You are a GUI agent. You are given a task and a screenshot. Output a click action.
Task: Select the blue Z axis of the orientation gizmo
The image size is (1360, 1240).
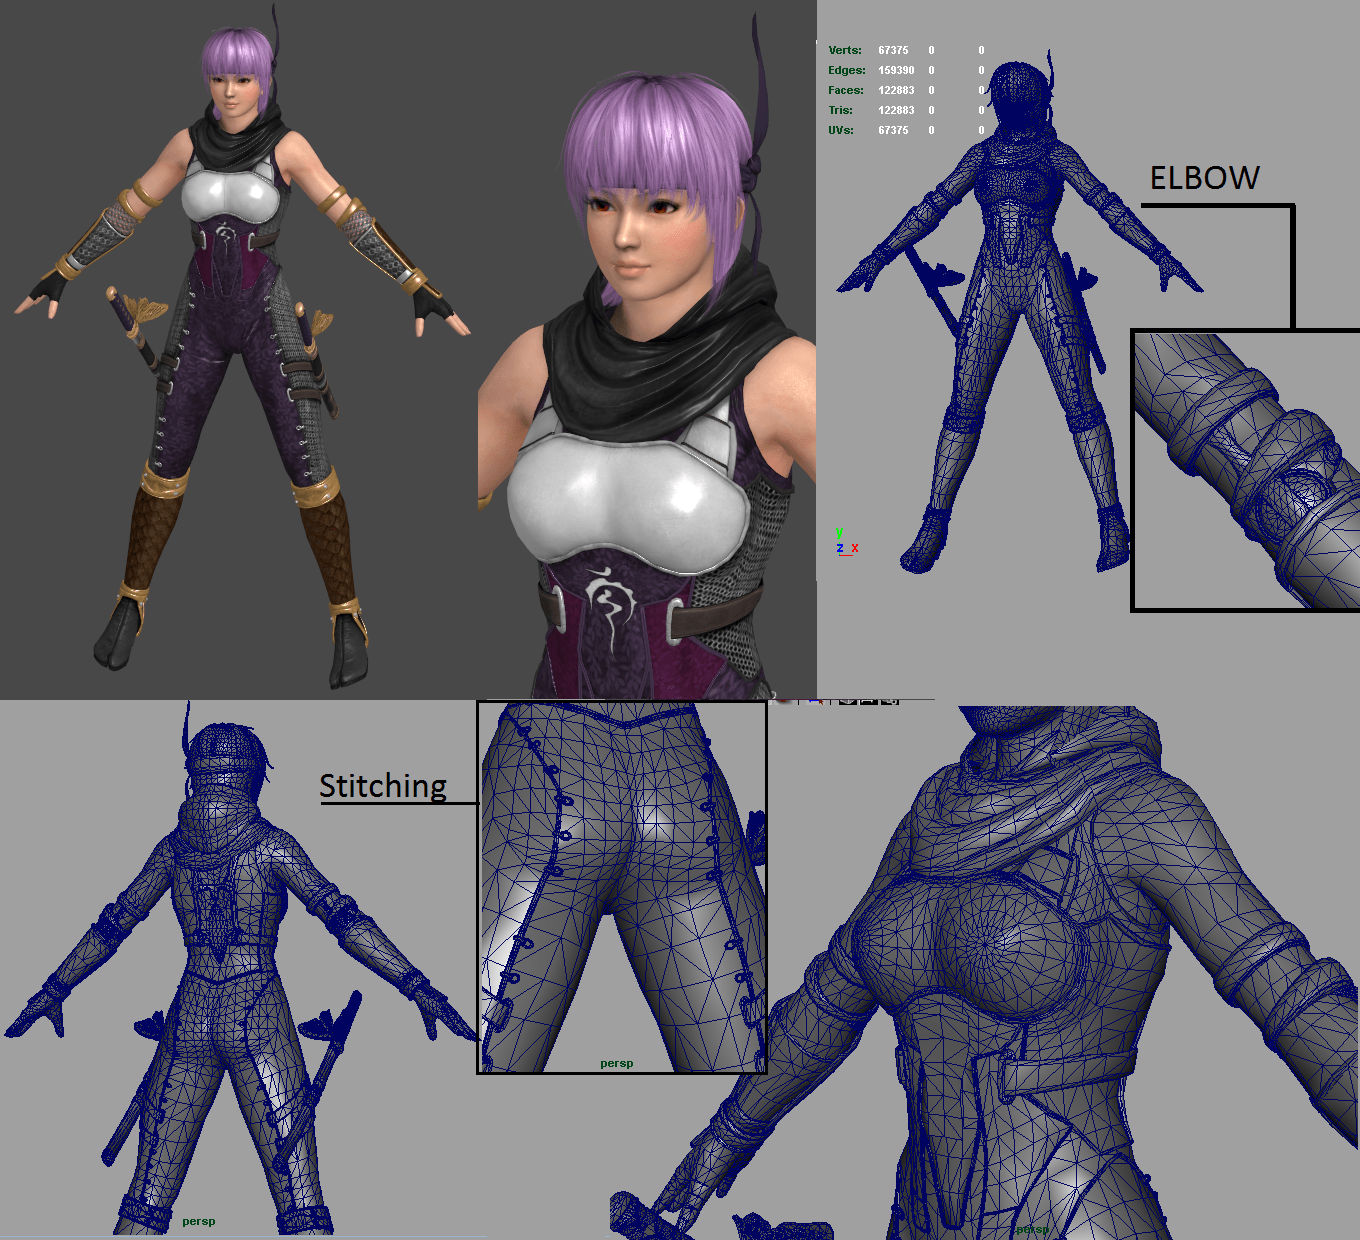click(x=839, y=548)
